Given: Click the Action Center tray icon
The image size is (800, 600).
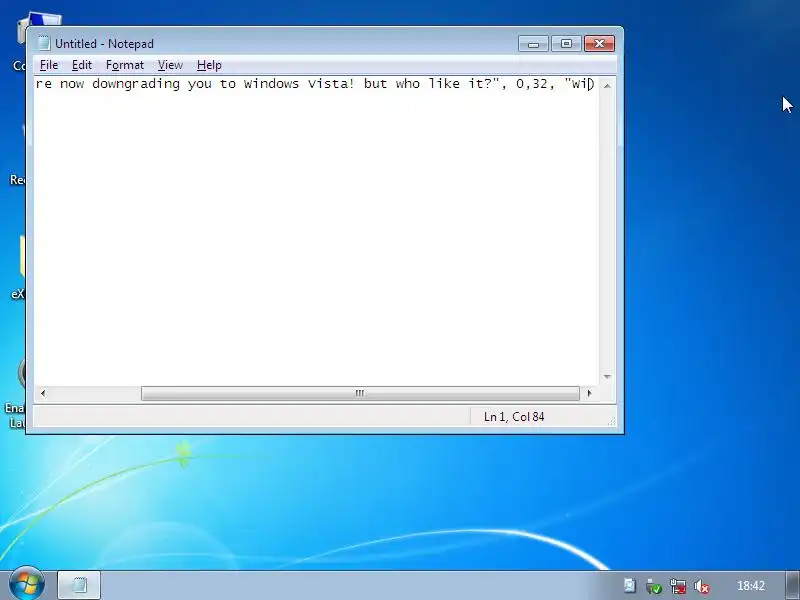Looking at the screenshot, I should click(x=630, y=586).
